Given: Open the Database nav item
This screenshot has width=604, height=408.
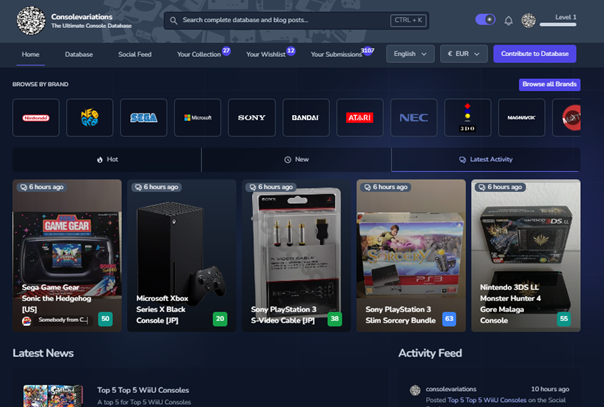Looking at the screenshot, I should (x=79, y=54).
